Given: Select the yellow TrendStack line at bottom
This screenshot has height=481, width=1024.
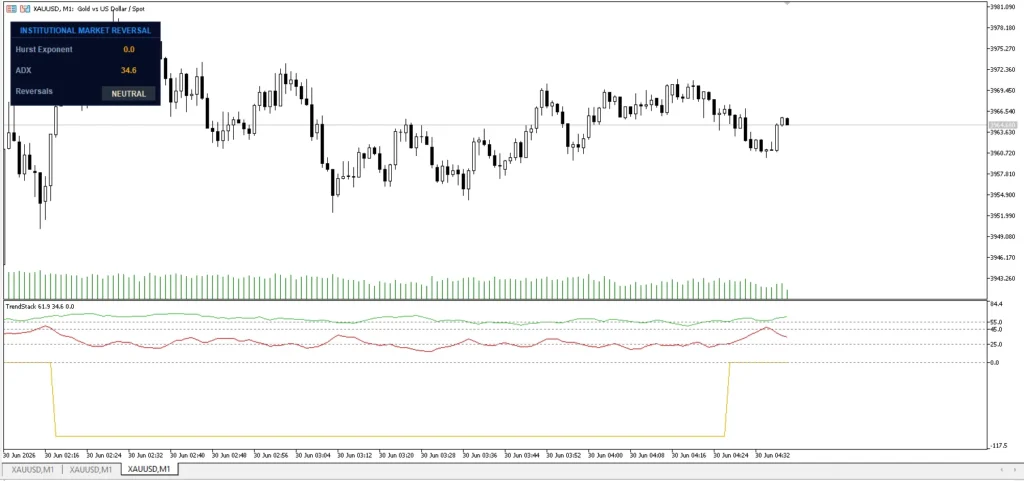Looking at the screenshot, I should pos(392,436).
